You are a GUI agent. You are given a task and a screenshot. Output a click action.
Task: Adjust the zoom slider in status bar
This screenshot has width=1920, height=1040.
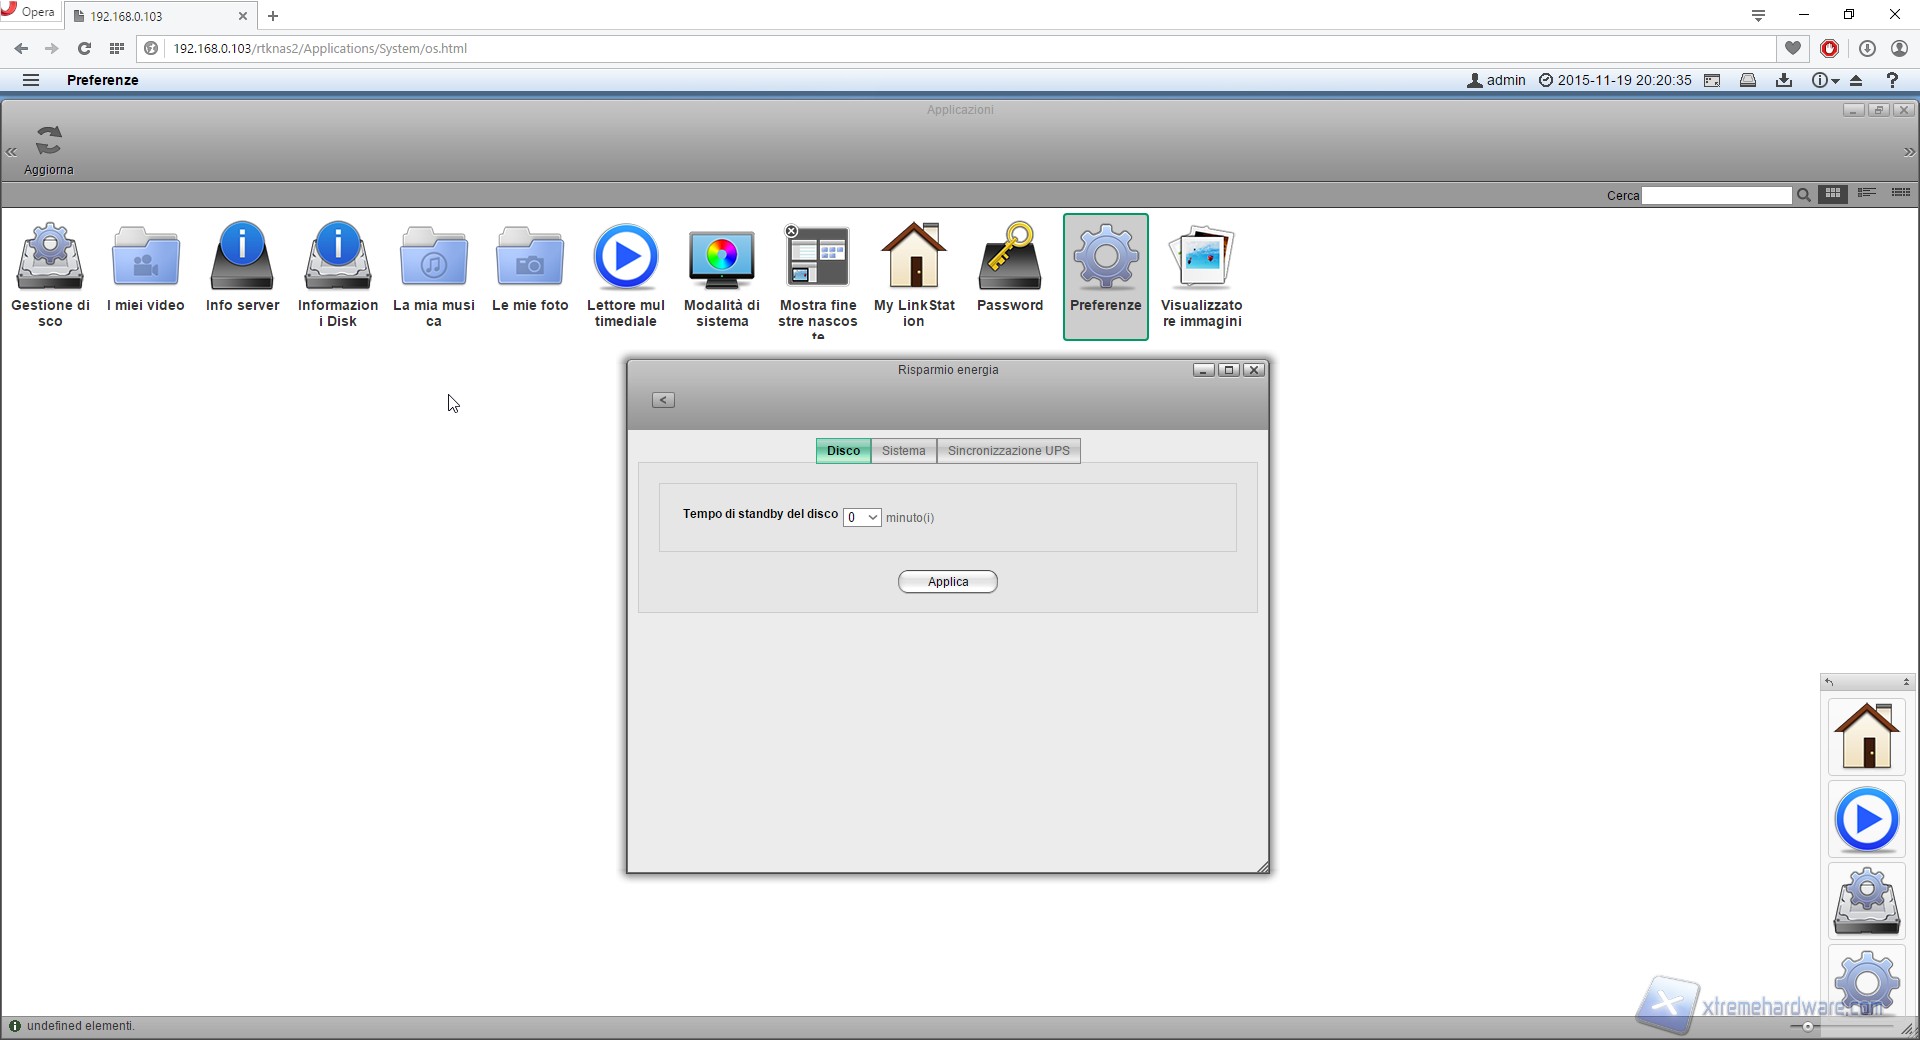point(1807,1027)
